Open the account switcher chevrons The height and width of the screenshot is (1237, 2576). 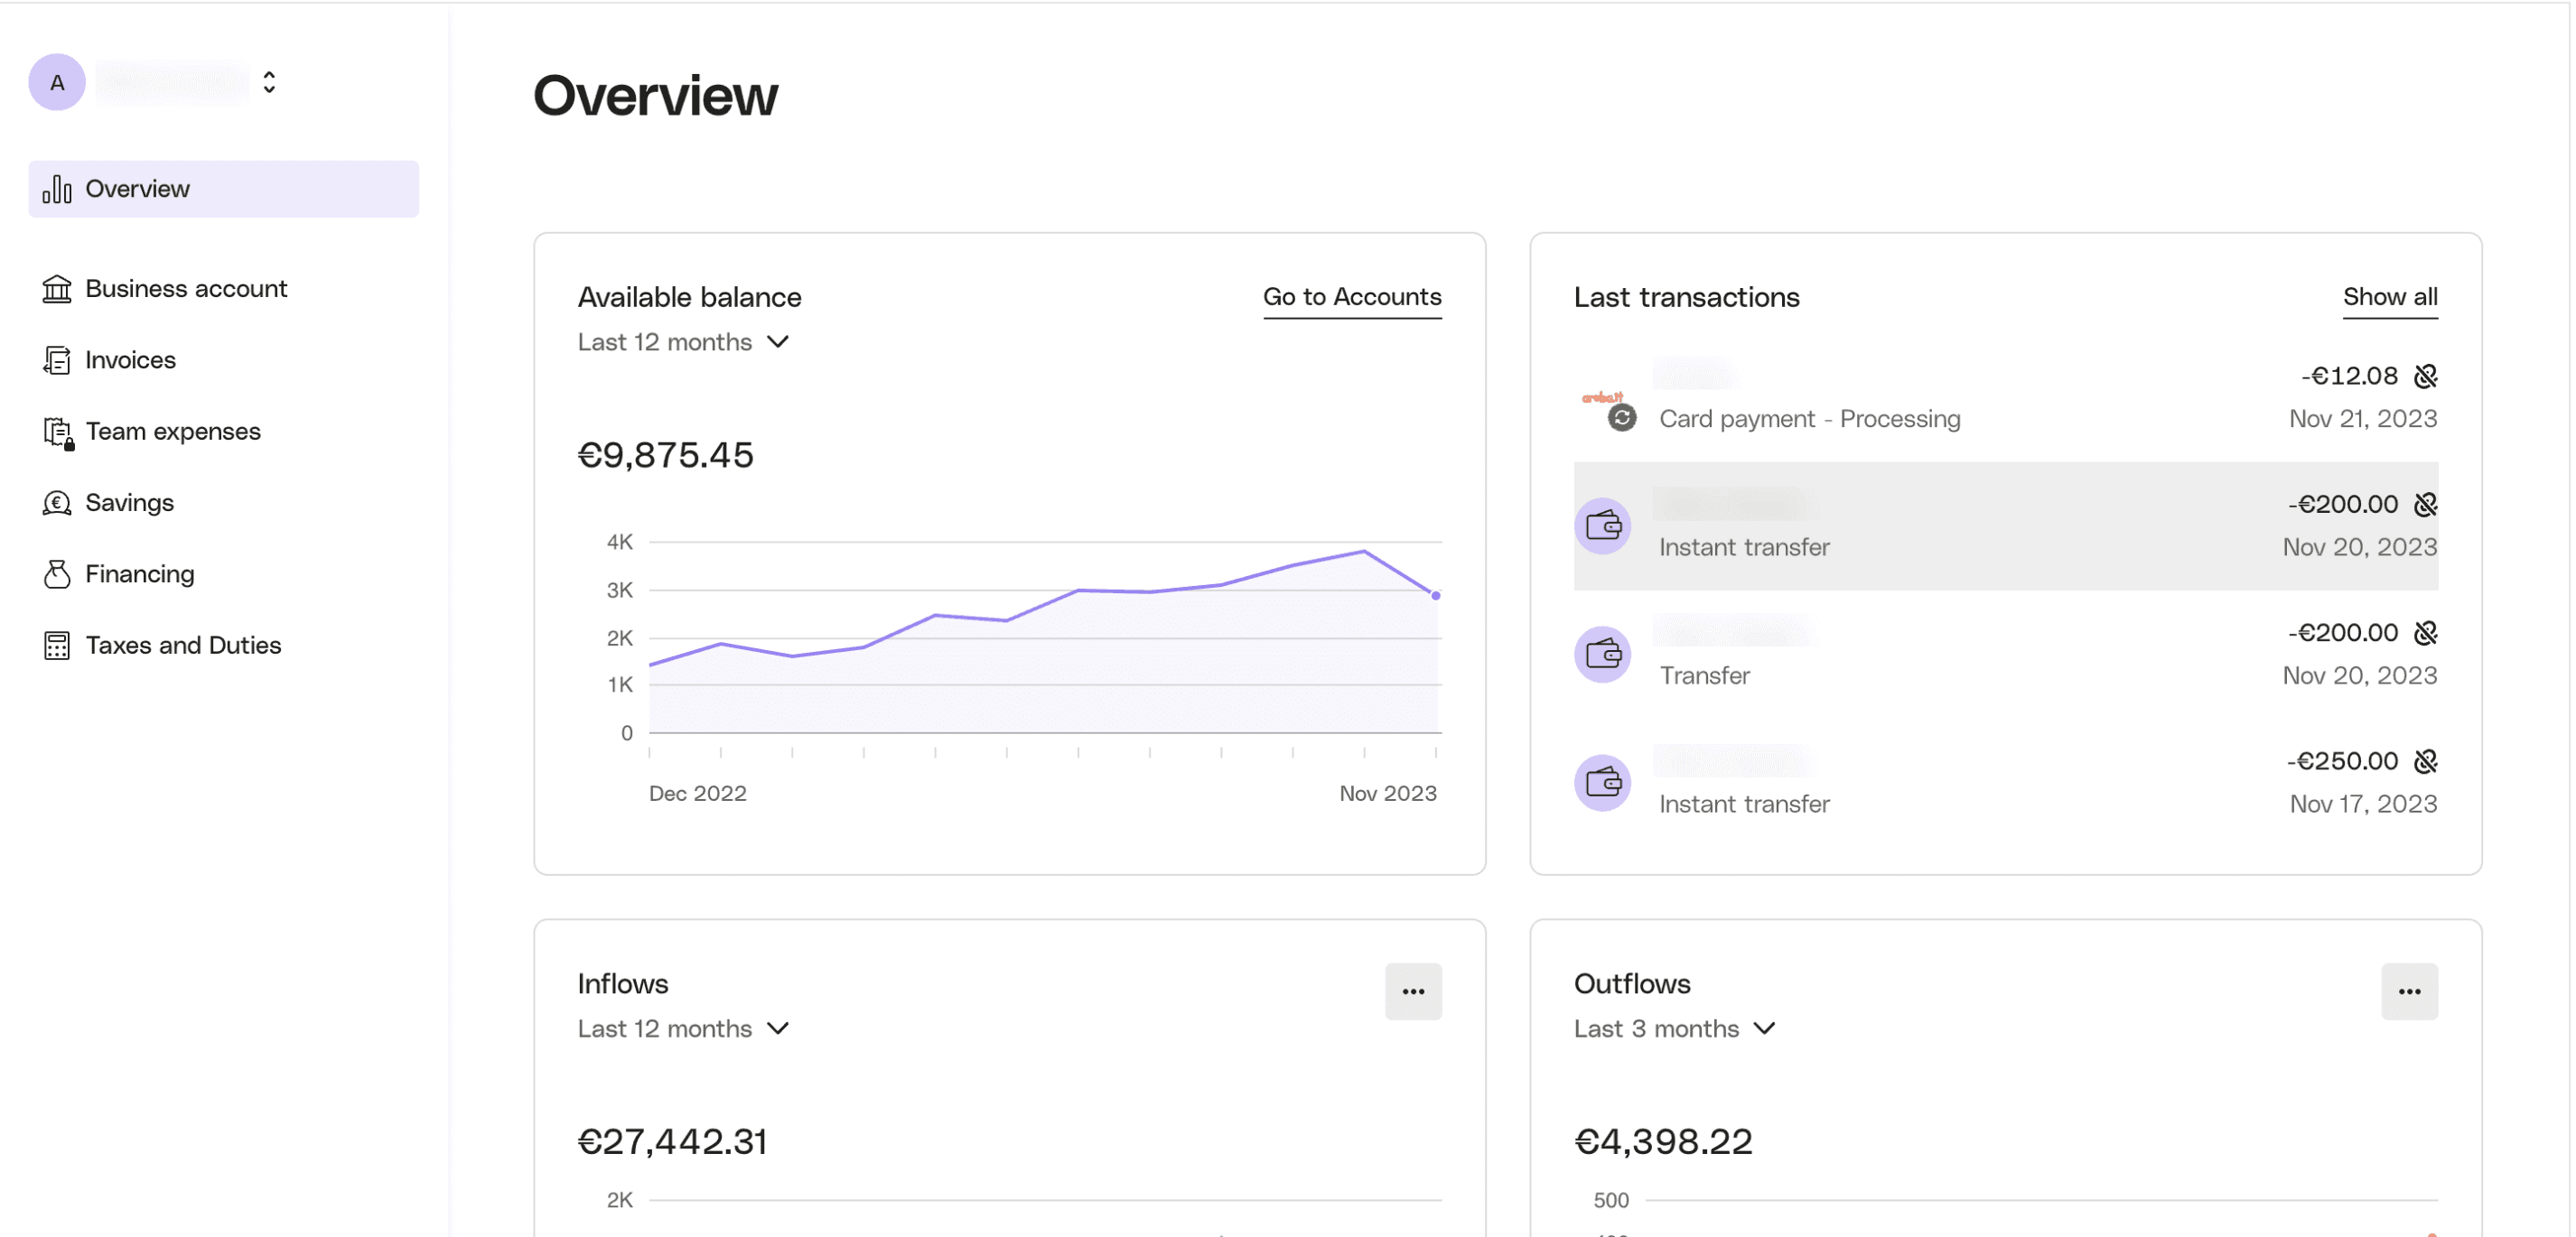coord(269,82)
